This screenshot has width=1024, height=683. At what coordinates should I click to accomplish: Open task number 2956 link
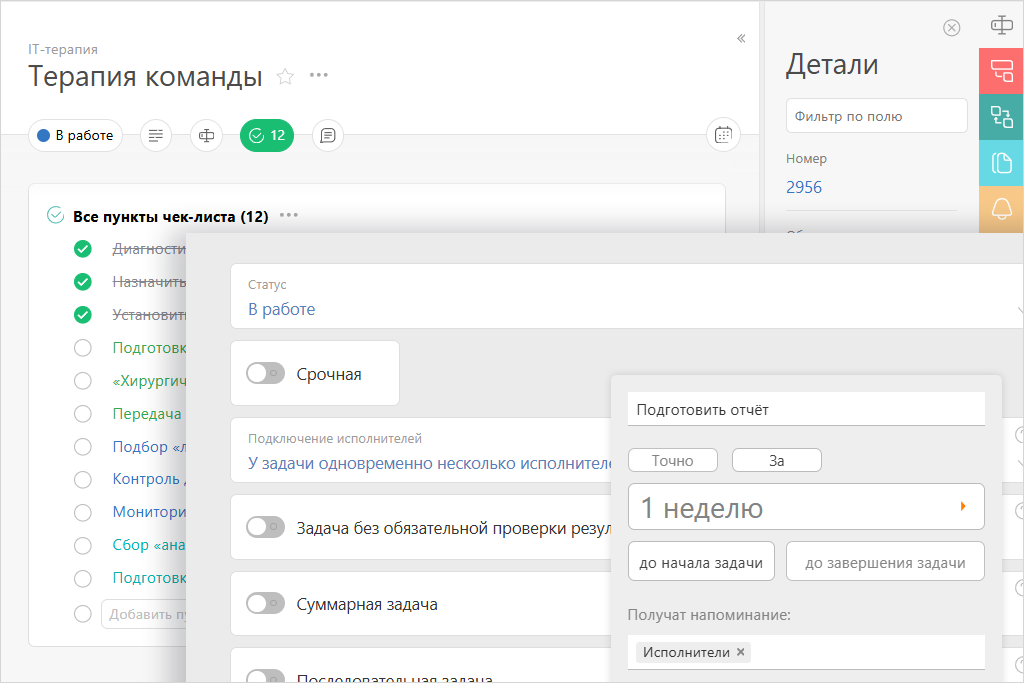tap(804, 187)
